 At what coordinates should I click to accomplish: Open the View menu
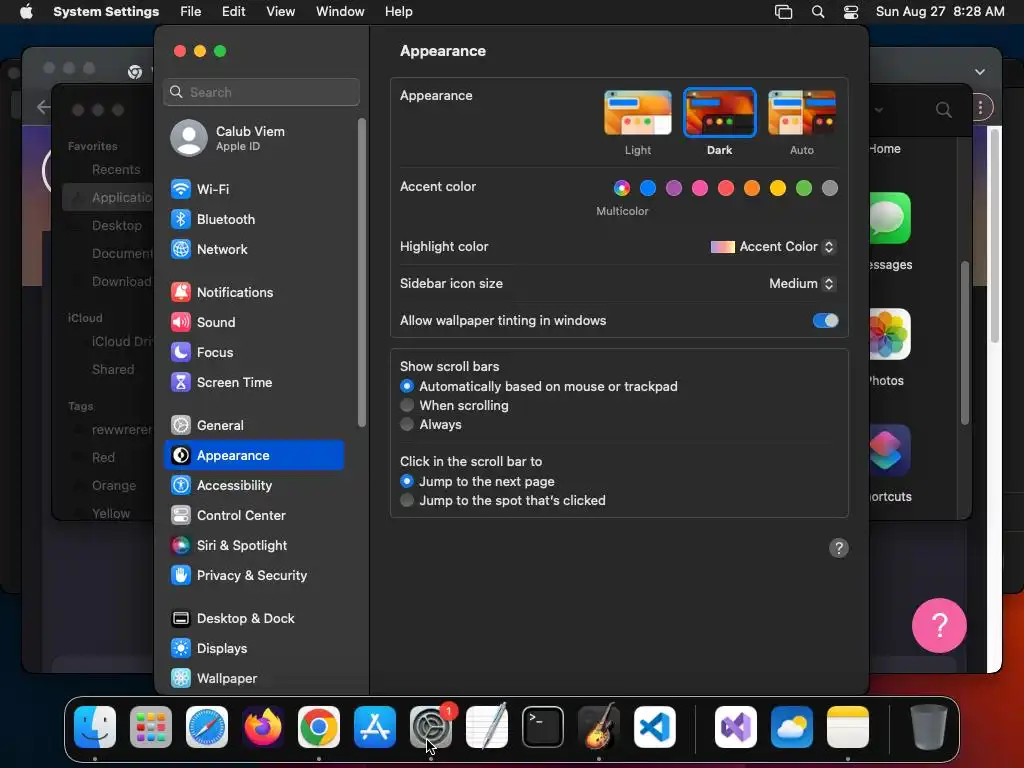click(280, 12)
